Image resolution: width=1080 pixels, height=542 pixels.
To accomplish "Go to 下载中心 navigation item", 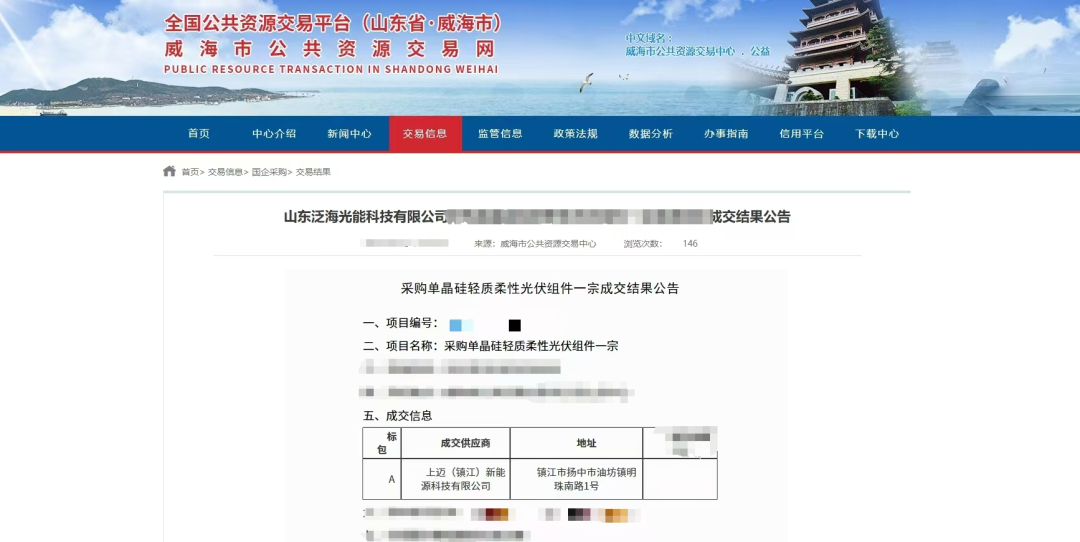I will [877, 134].
